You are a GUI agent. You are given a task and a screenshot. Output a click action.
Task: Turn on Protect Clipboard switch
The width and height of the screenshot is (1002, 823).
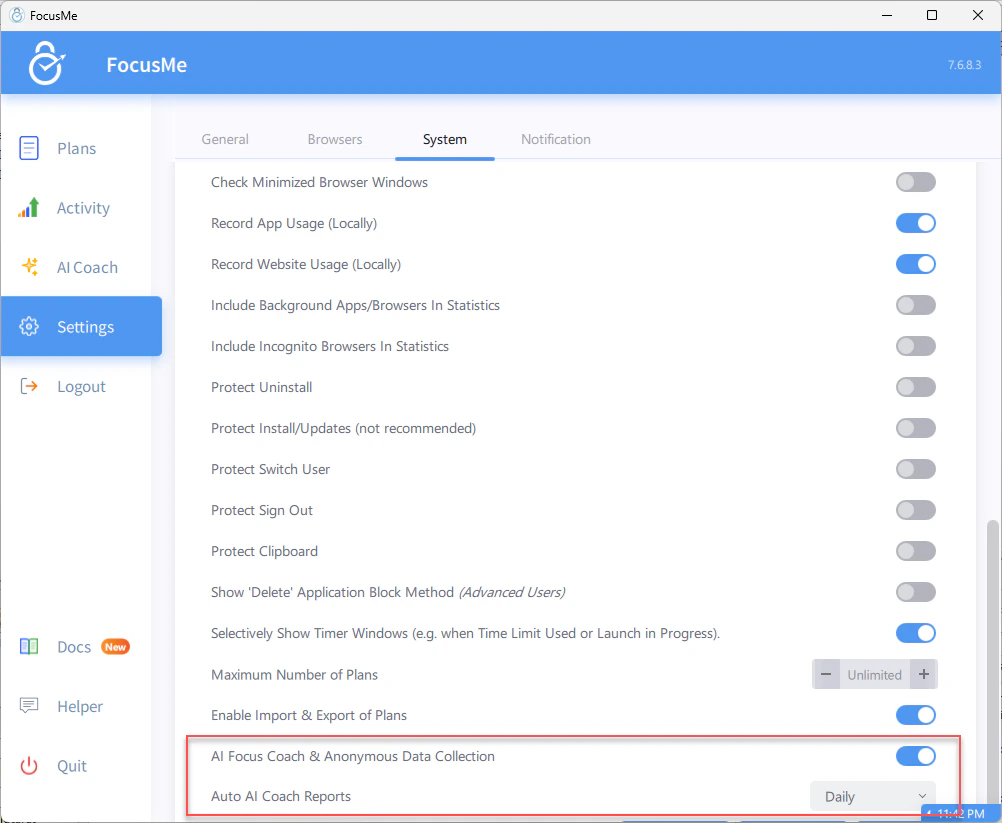click(x=915, y=551)
